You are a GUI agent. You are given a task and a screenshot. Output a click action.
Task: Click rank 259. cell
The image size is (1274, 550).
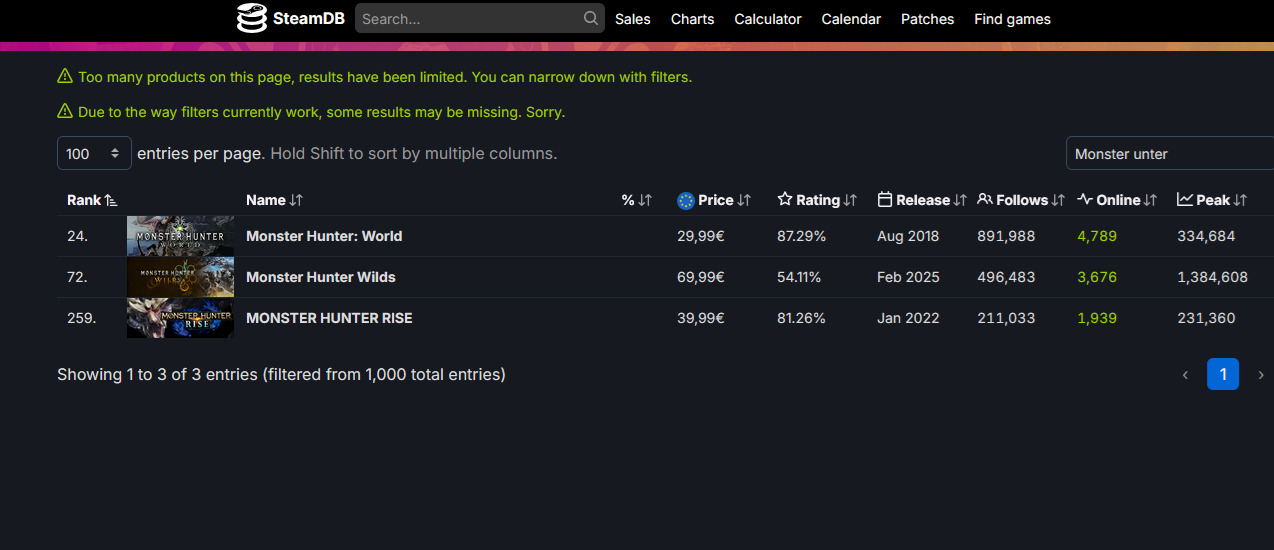82,318
